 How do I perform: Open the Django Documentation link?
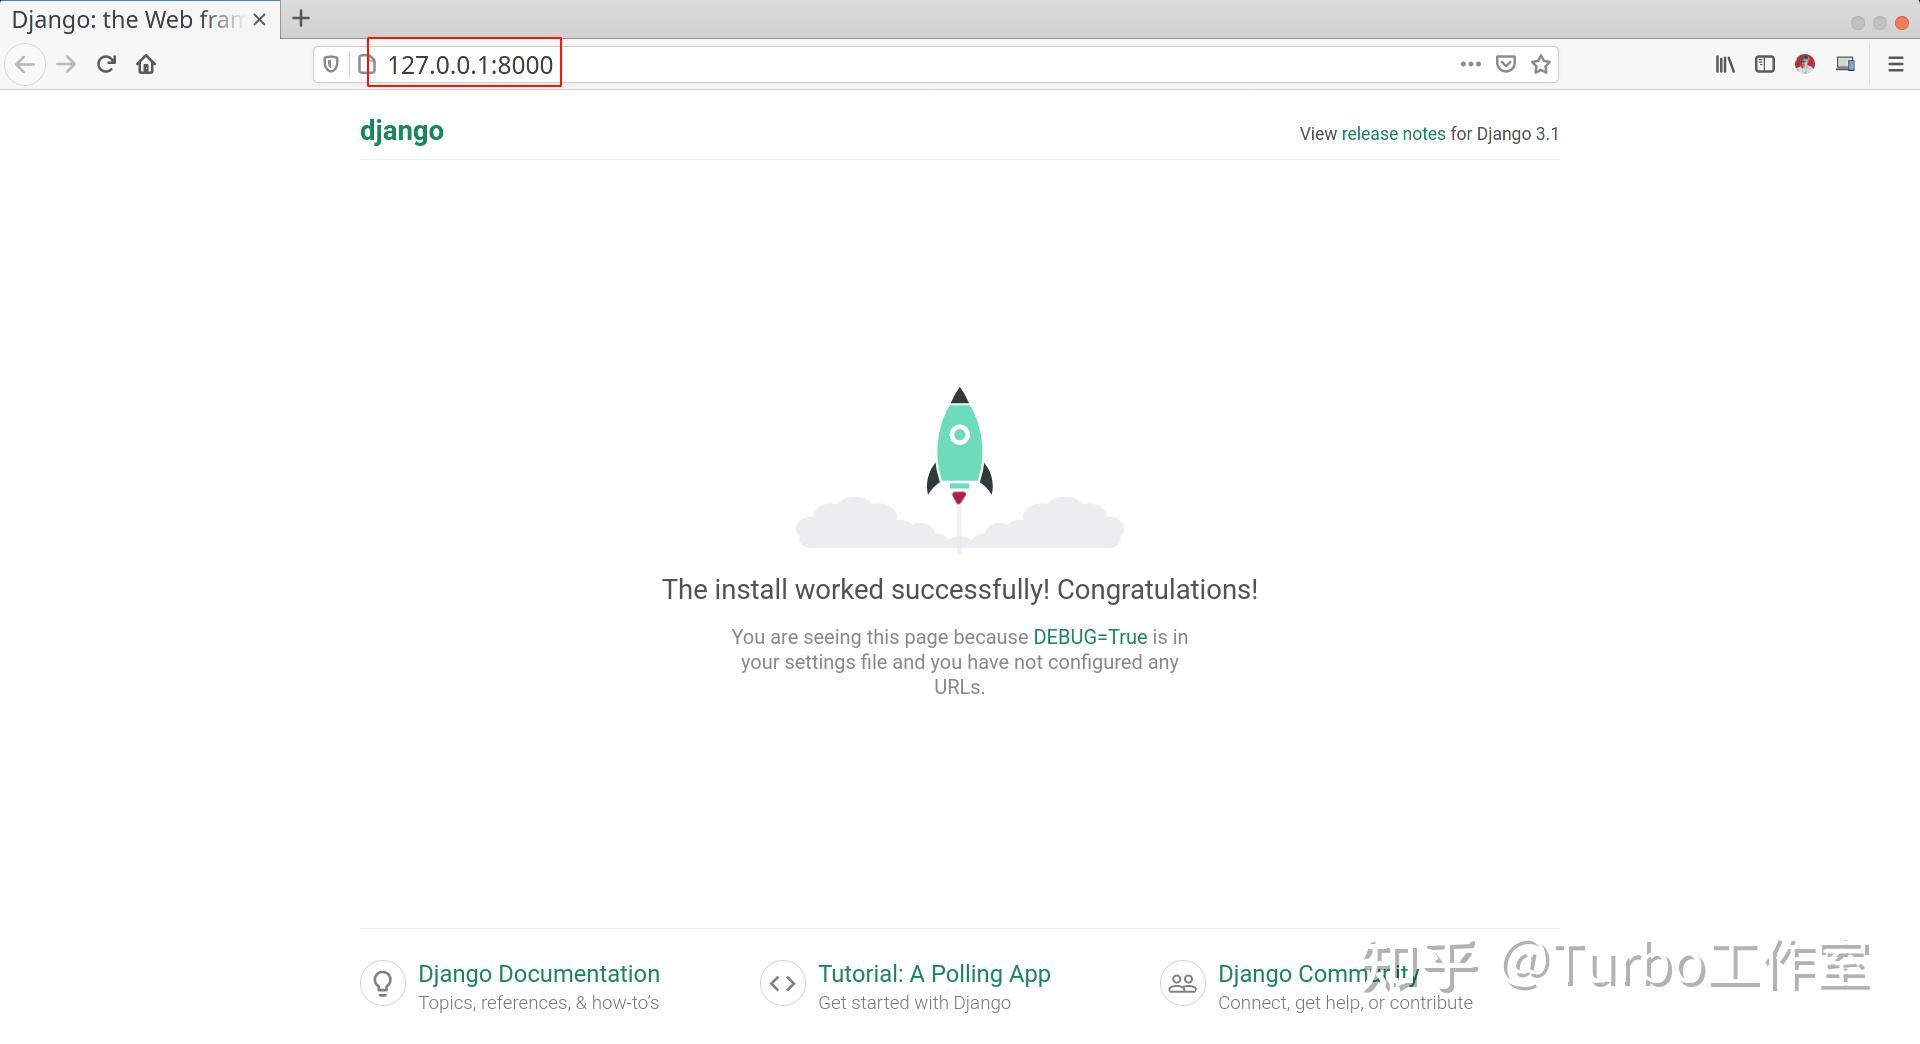(539, 974)
